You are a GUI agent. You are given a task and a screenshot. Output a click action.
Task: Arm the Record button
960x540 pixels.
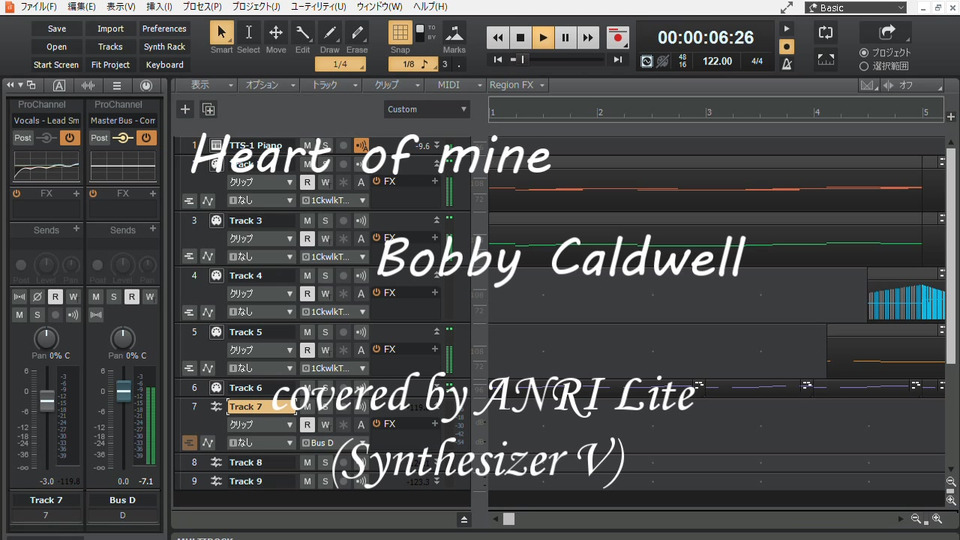pyautogui.click(x=618, y=37)
